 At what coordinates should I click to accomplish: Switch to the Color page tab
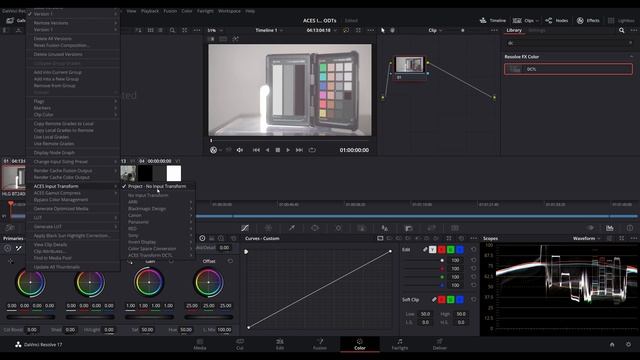pyautogui.click(x=360, y=344)
